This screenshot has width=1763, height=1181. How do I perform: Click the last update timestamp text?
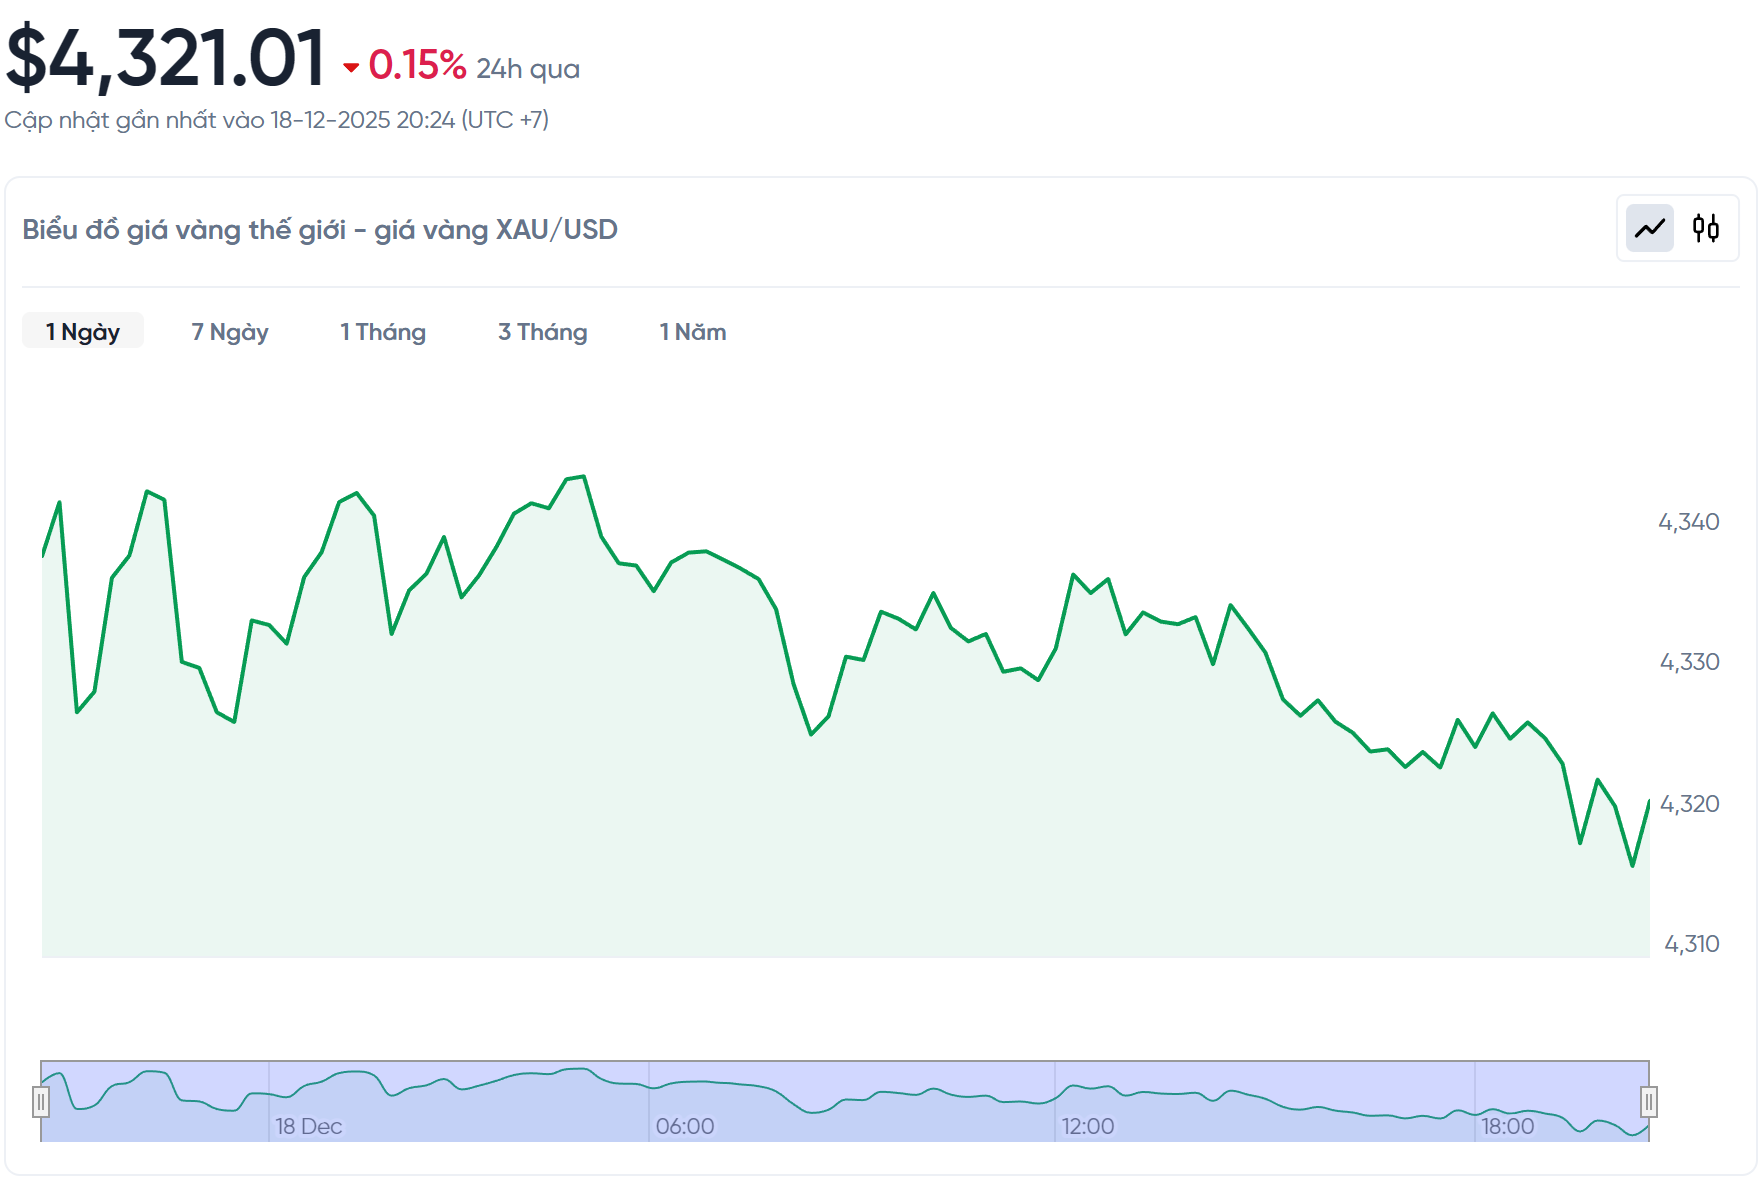point(277,120)
